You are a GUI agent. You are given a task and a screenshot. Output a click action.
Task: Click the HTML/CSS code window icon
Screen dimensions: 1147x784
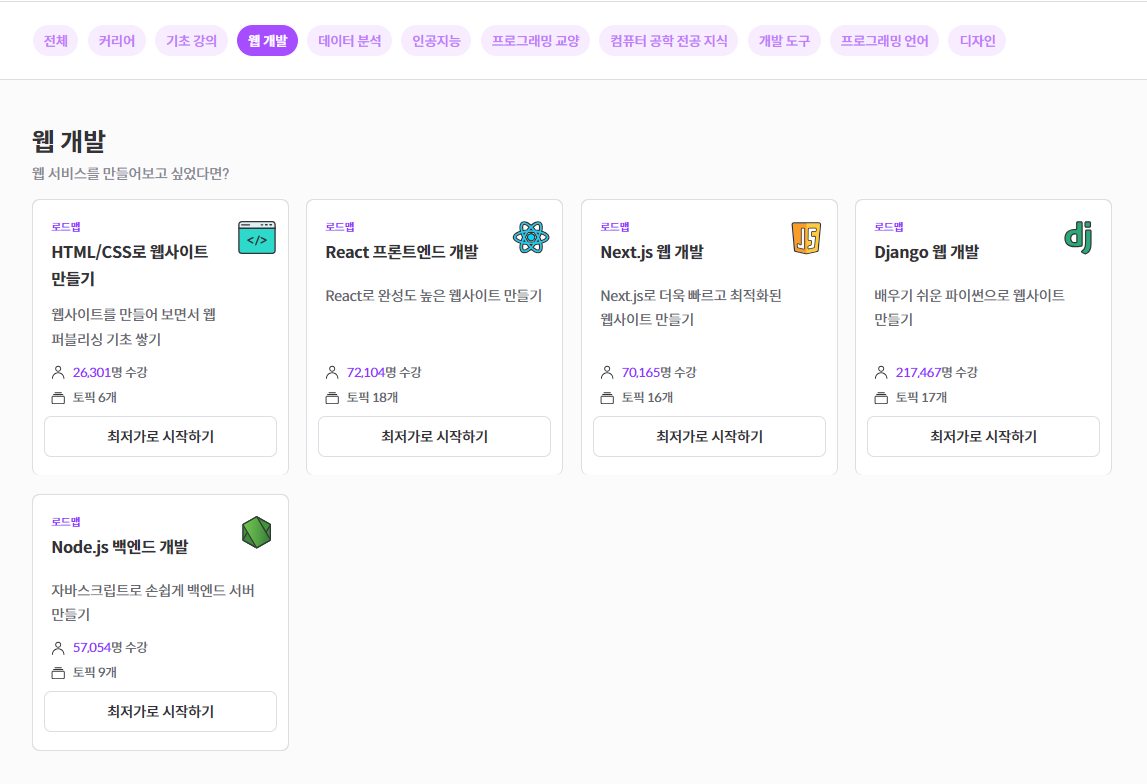(257, 238)
